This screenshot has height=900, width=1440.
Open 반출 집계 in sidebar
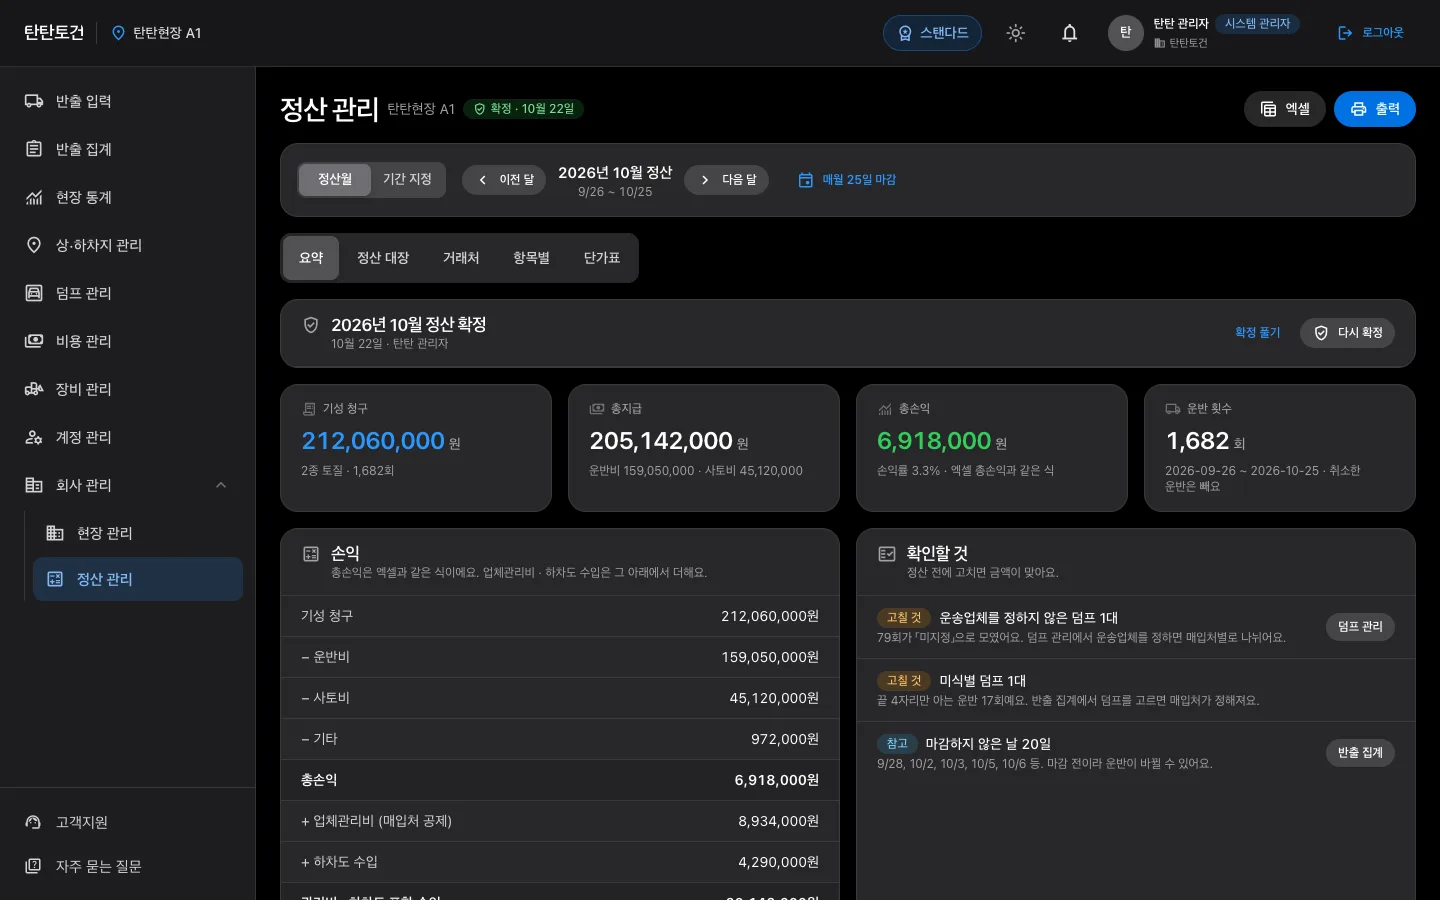point(127,149)
